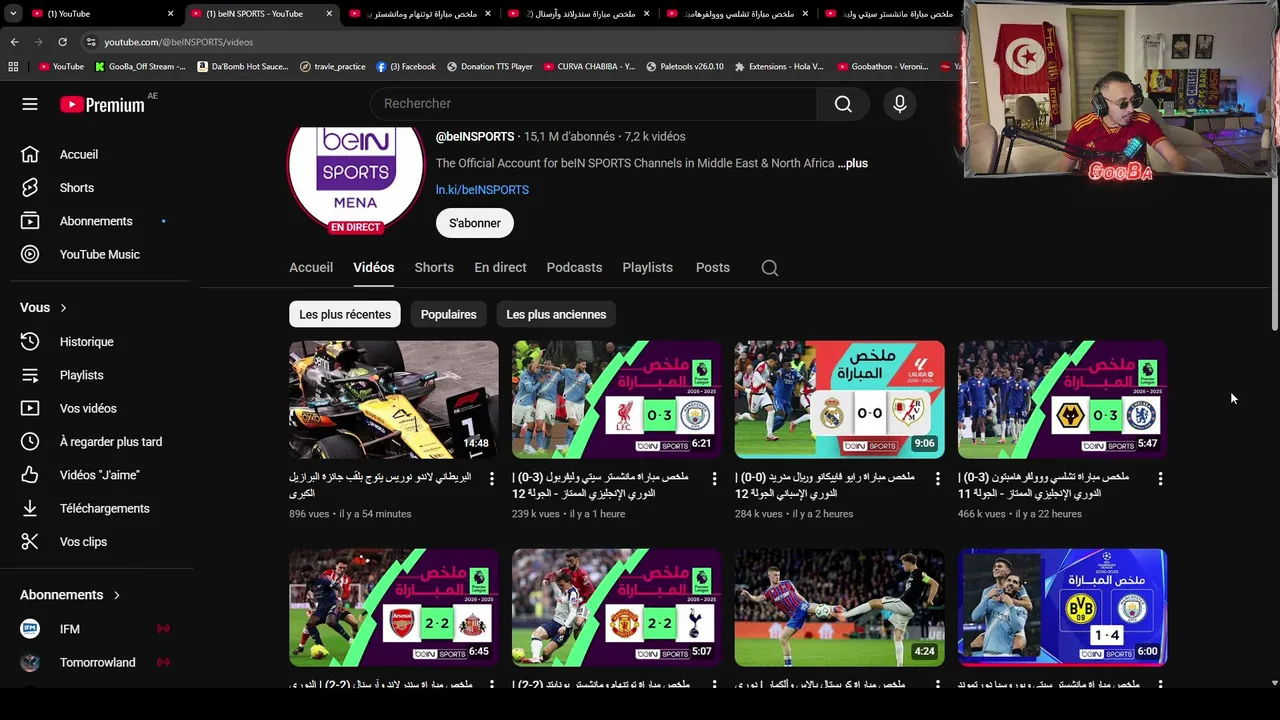Open the Donation TTS Player bookmark
1280x720 pixels.
tap(489, 67)
